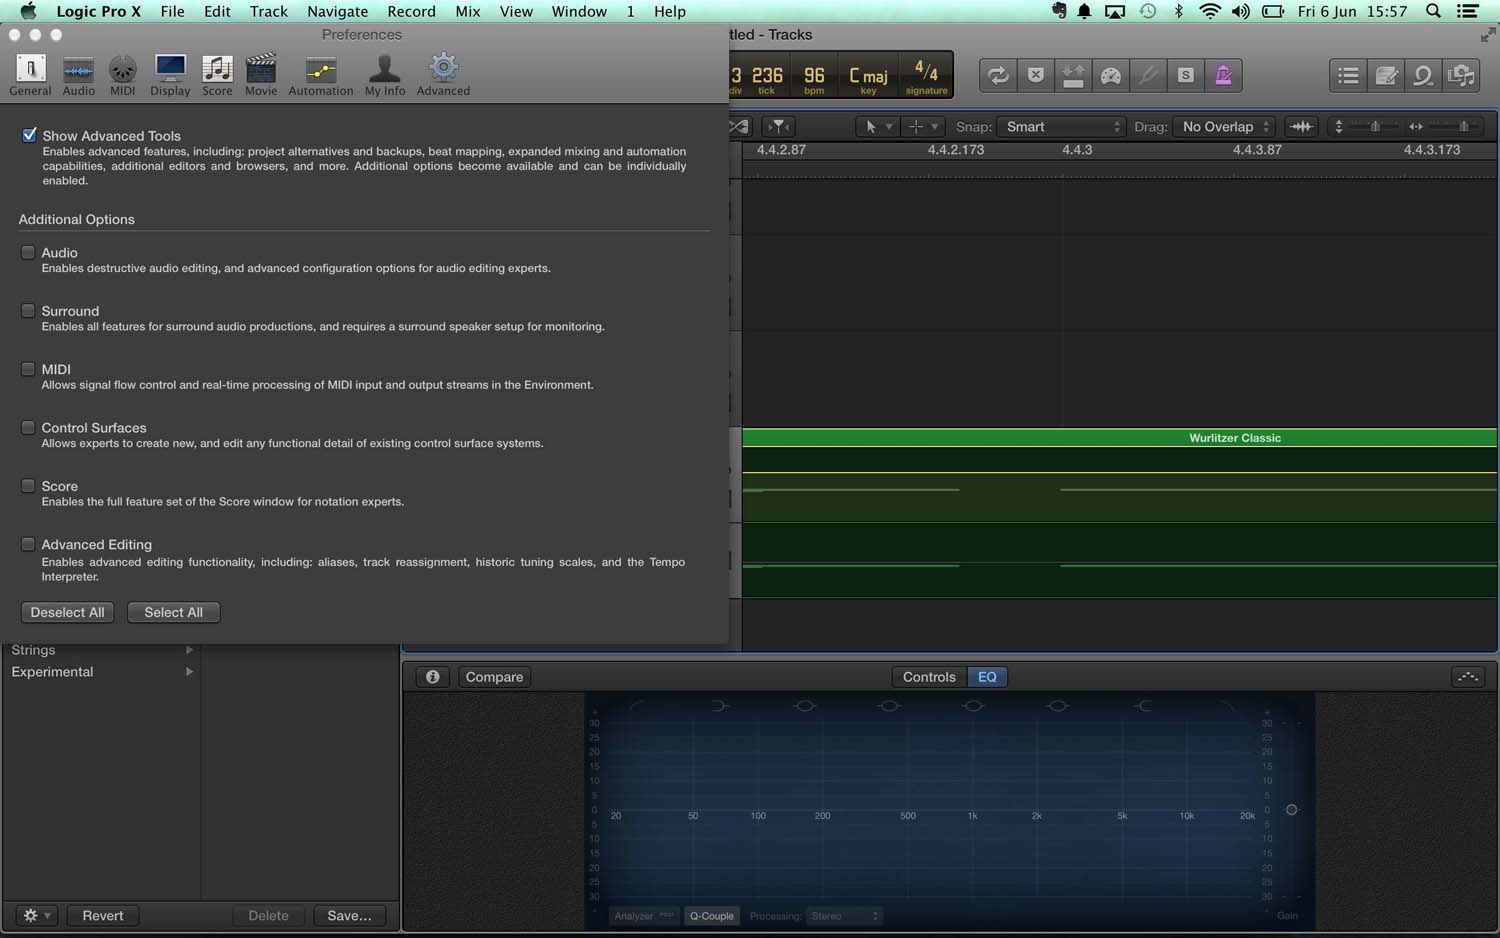The width and height of the screenshot is (1500, 938).
Task: Click the Replace mode button
Action: click(1036, 75)
